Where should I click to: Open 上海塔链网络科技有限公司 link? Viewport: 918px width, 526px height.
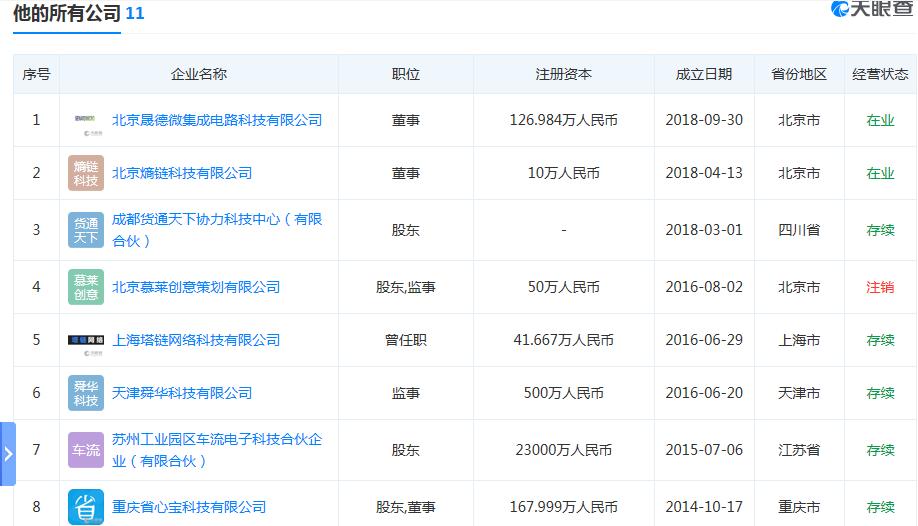coord(196,340)
